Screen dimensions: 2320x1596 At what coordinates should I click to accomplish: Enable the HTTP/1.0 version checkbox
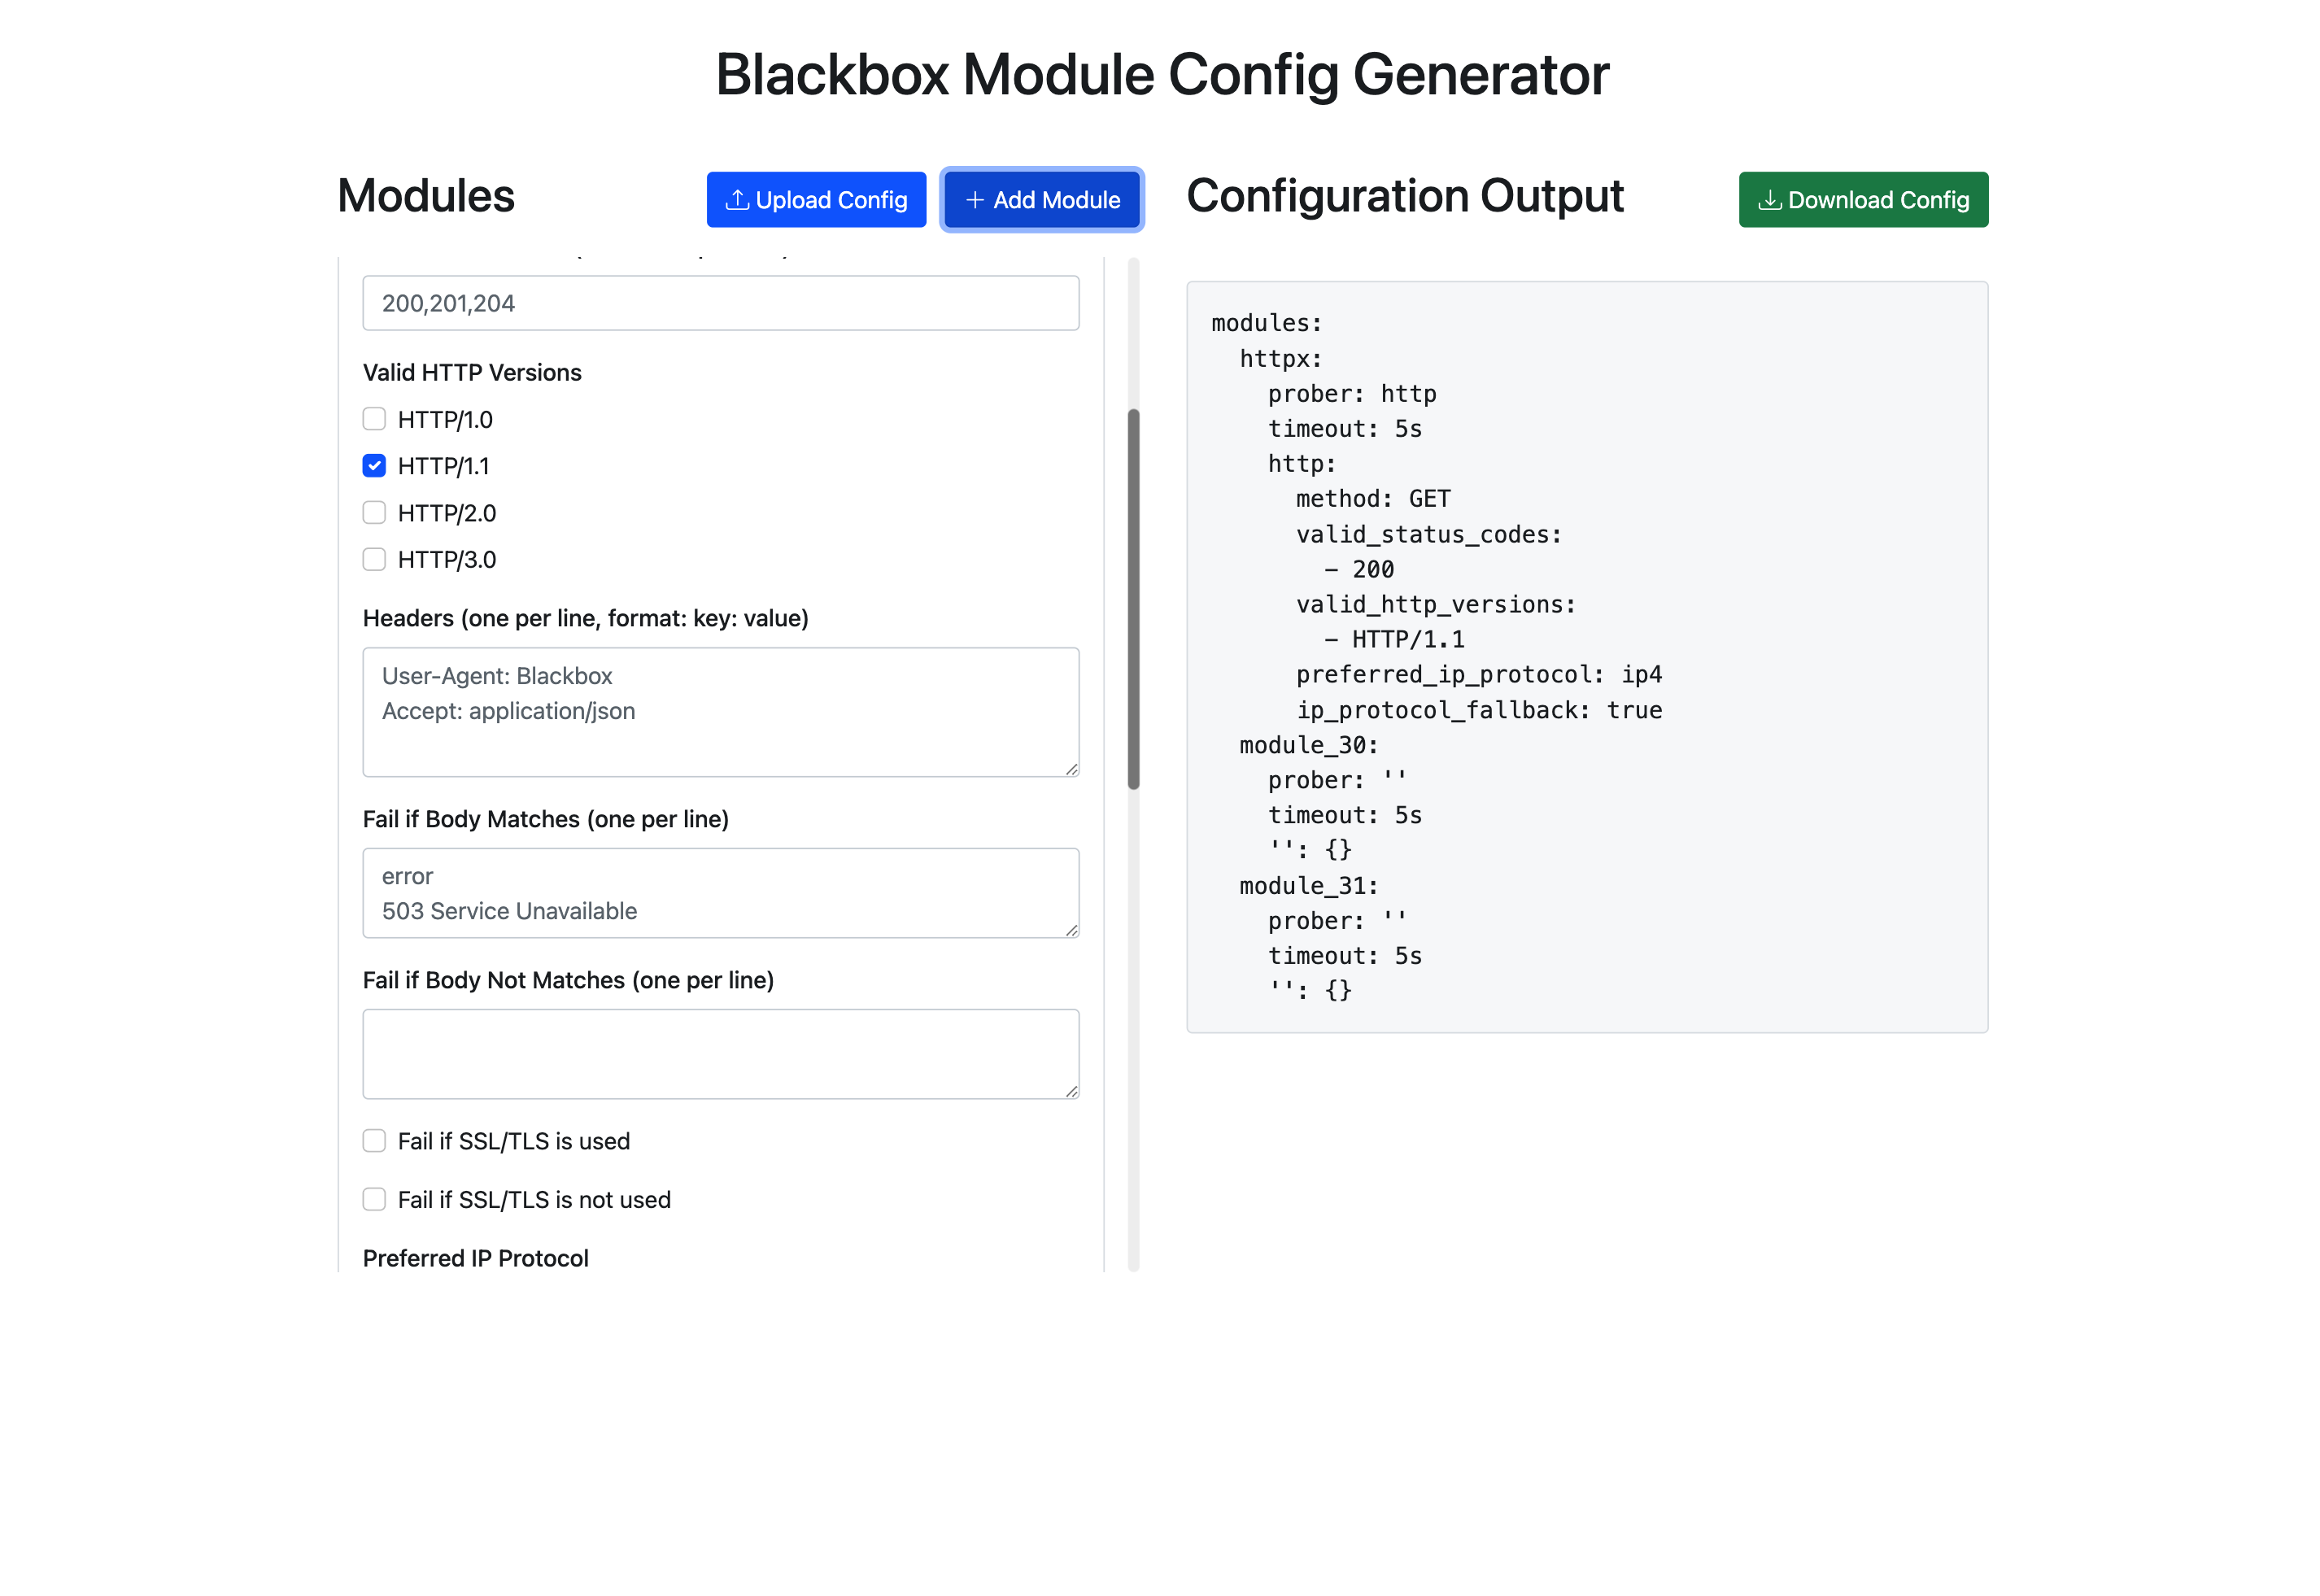(x=374, y=419)
